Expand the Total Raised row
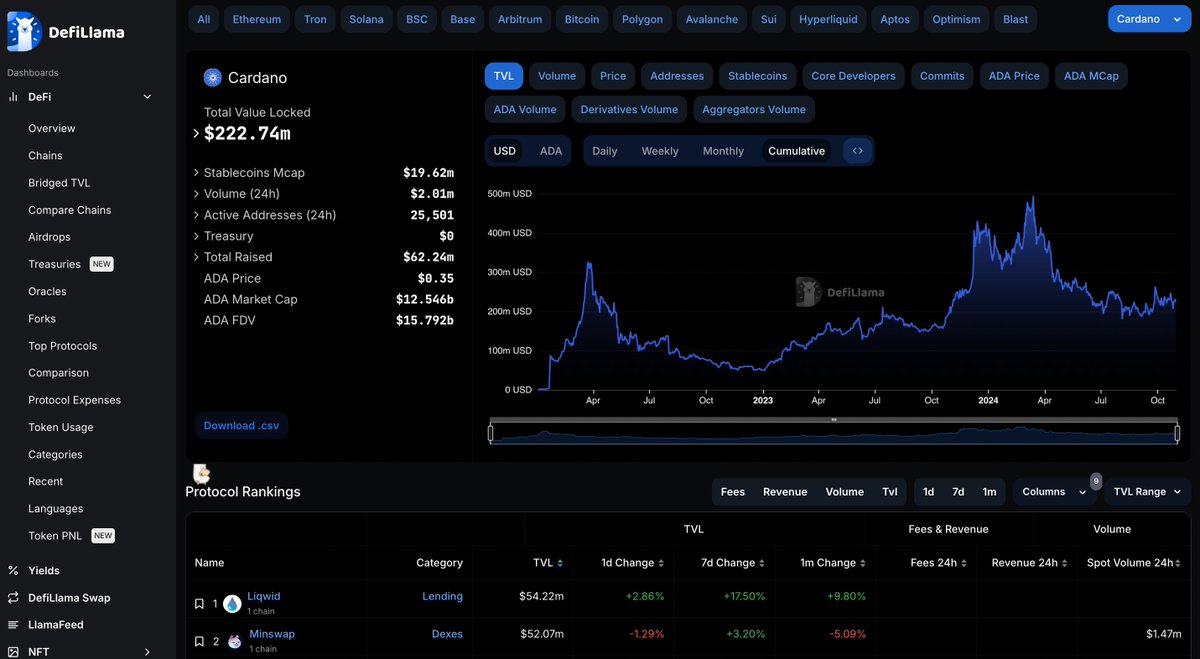 pos(196,257)
